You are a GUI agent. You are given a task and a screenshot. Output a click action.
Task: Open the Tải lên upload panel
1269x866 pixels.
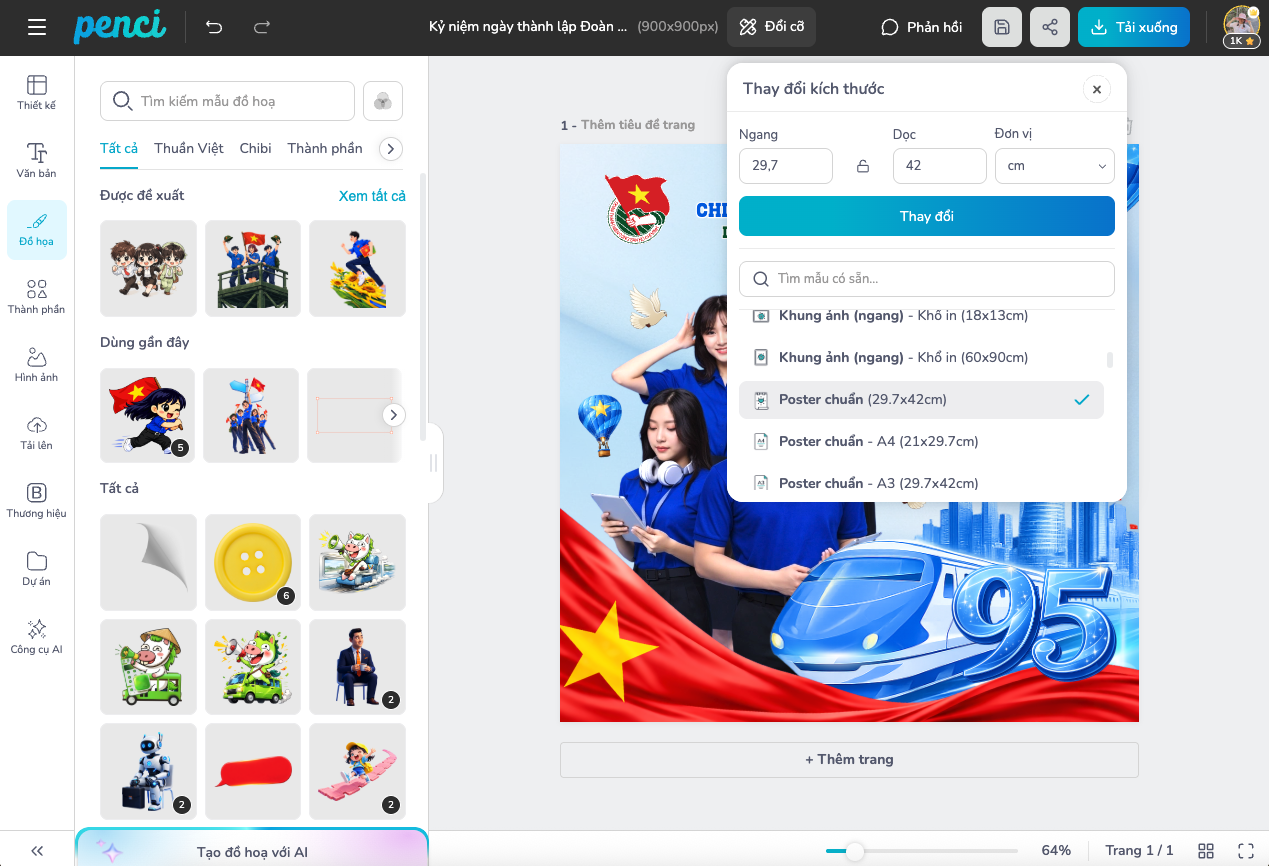pyautogui.click(x=37, y=432)
